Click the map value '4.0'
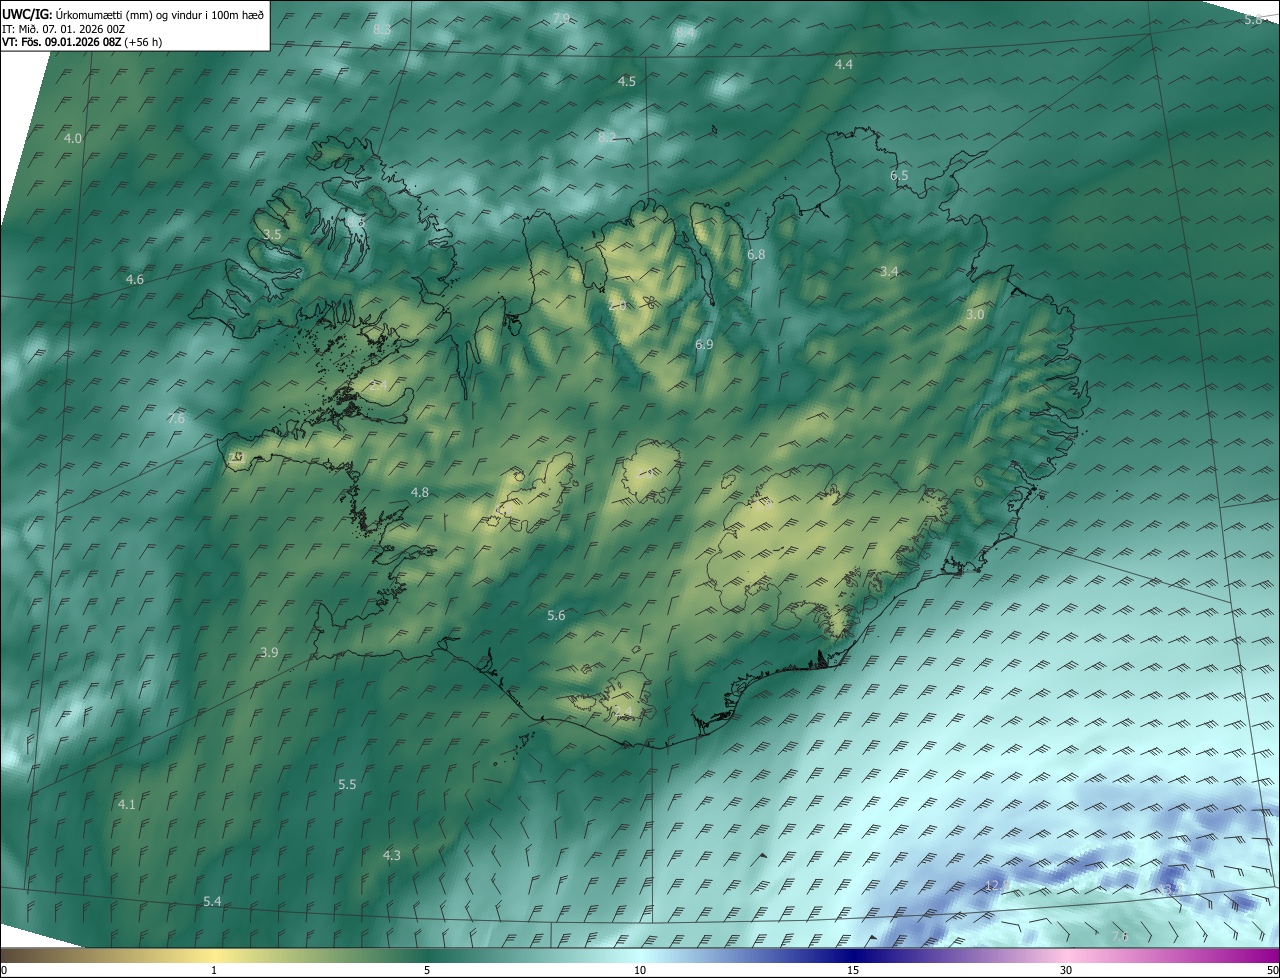Image resolution: width=1280 pixels, height=978 pixels. (x=73, y=138)
